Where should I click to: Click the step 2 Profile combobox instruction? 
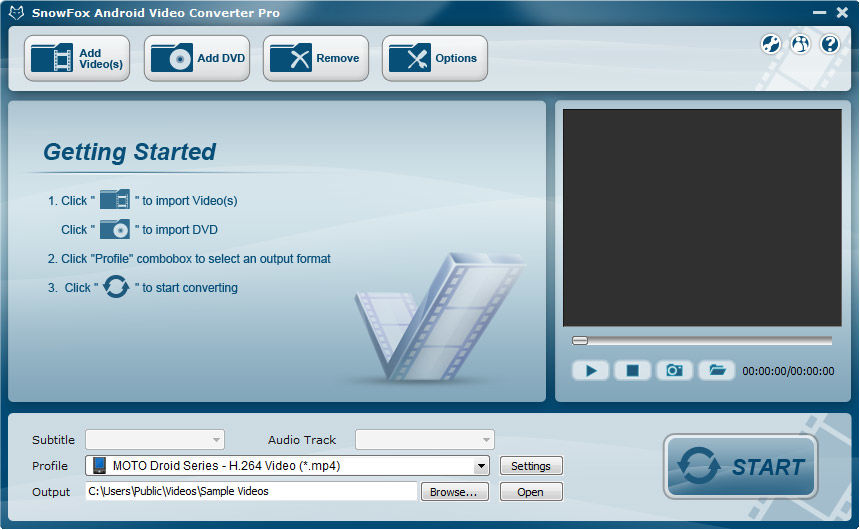coord(189,259)
